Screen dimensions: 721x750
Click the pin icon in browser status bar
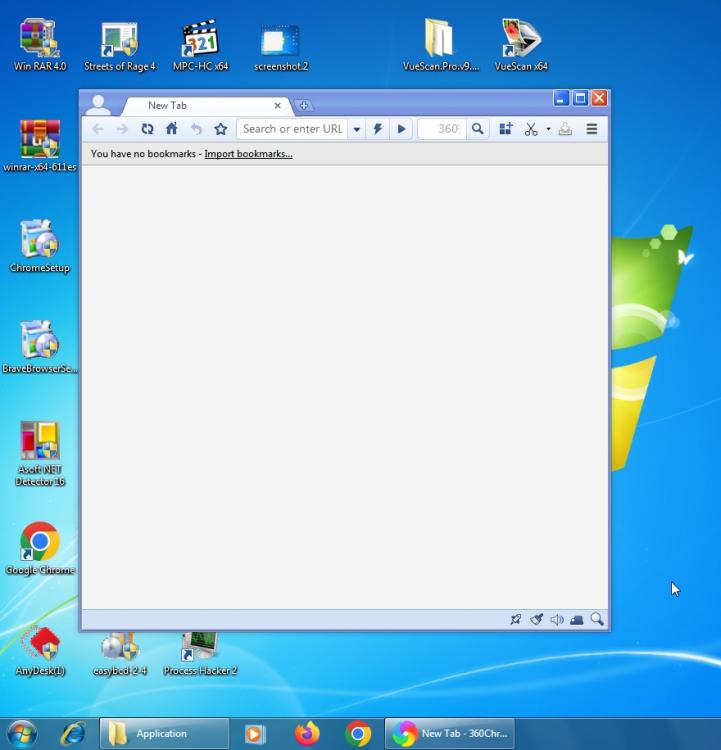click(x=516, y=620)
